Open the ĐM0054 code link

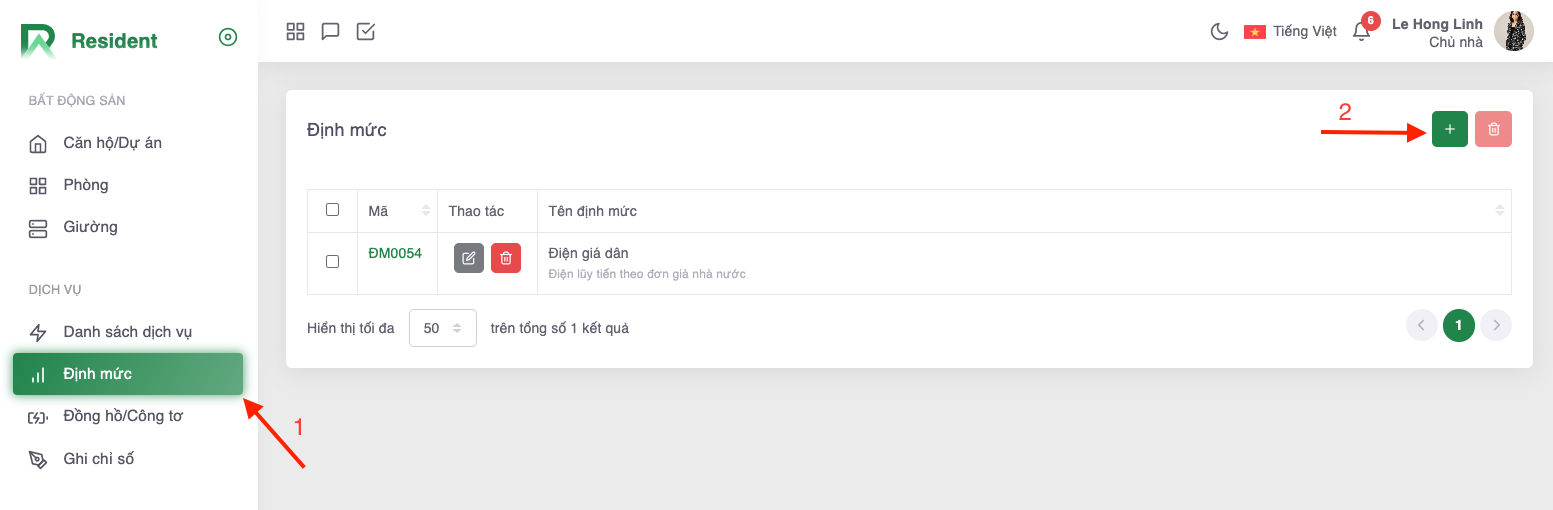395,254
